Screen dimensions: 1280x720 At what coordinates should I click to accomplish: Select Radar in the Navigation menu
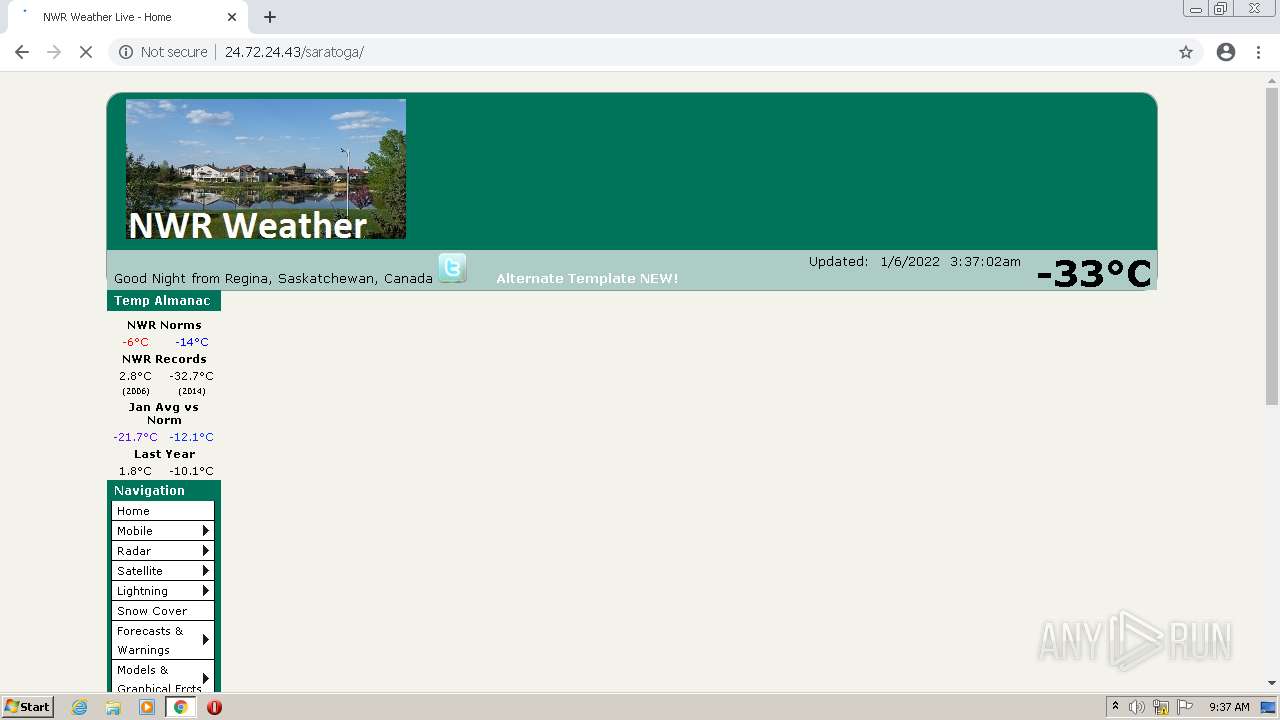[x=163, y=551]
